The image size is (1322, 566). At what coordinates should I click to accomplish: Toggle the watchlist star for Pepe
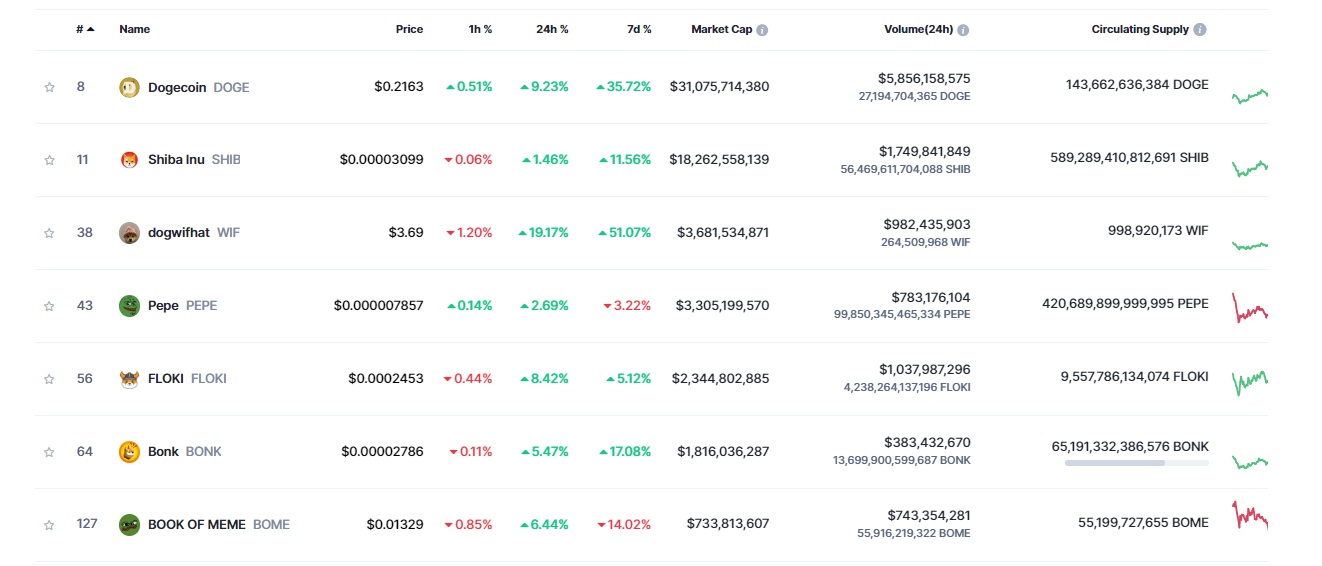[49, 306]
